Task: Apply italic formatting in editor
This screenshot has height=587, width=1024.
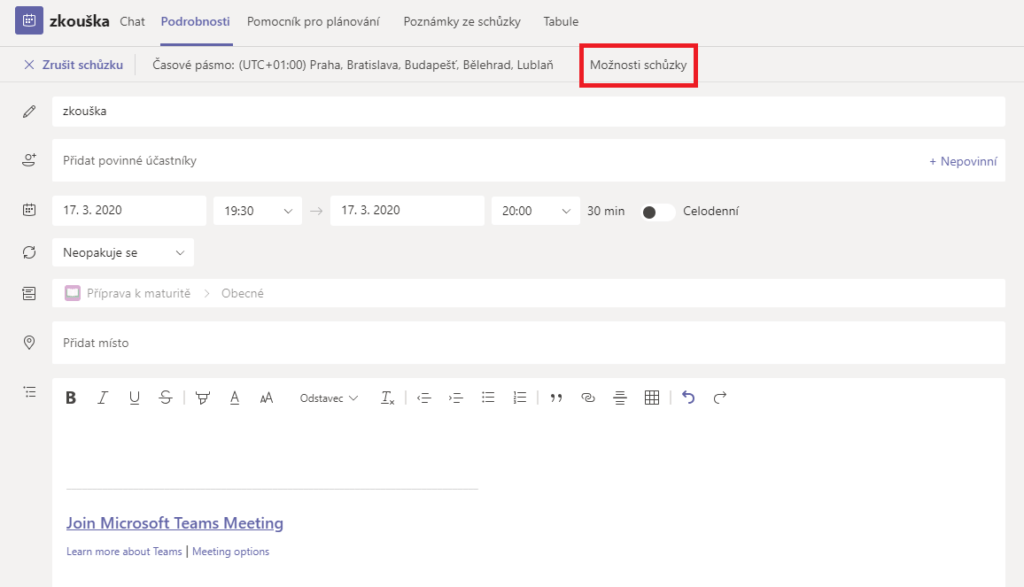Action: coord(103,398)
